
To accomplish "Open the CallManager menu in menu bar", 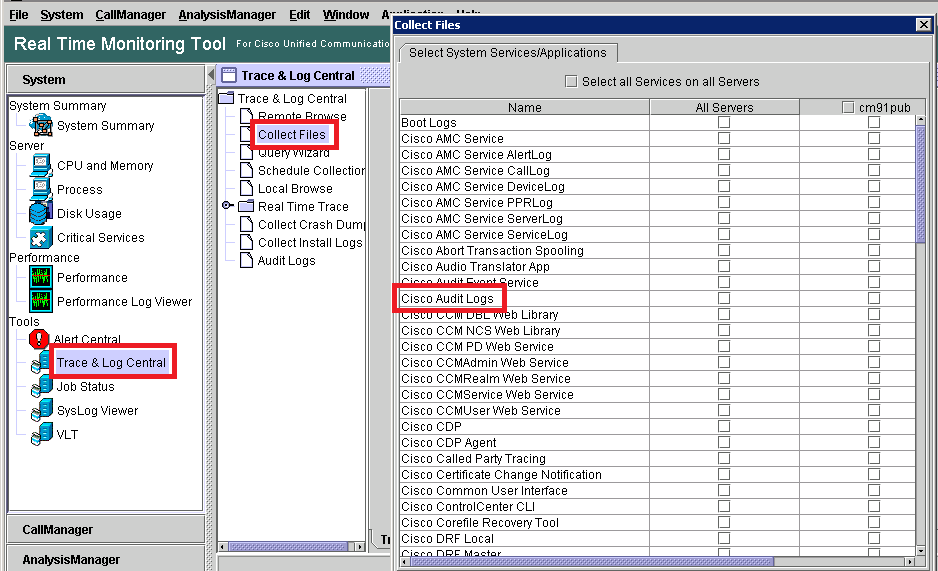I will [x=130, y=14].
